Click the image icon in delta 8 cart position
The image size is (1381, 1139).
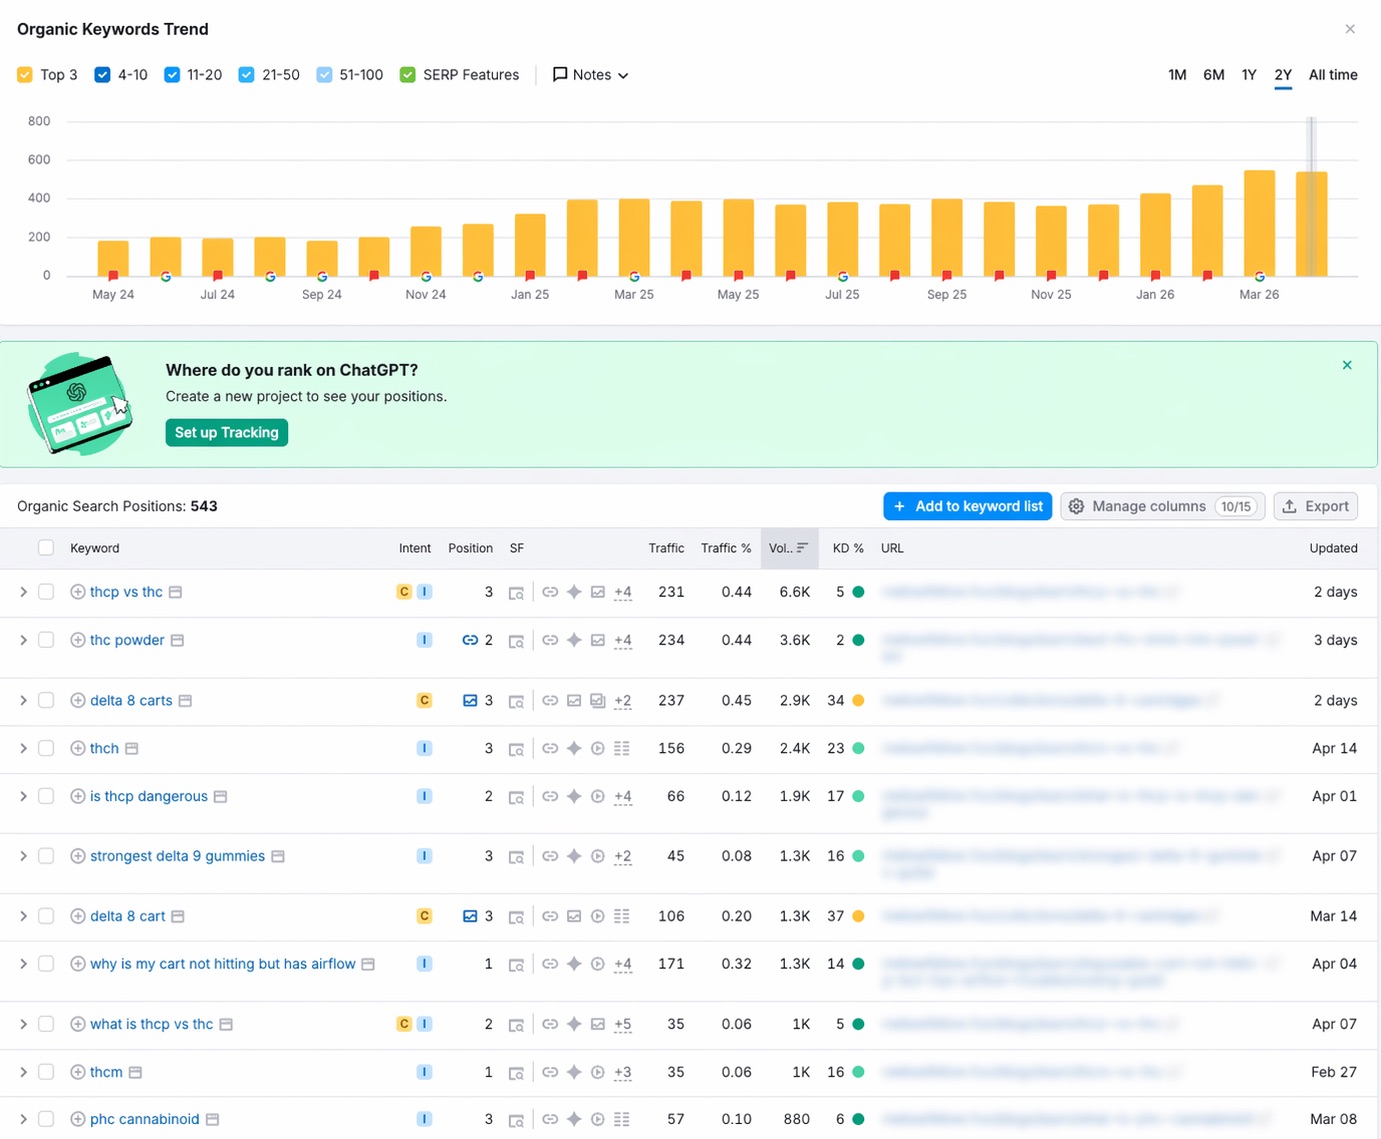click(x=469, y=916)
